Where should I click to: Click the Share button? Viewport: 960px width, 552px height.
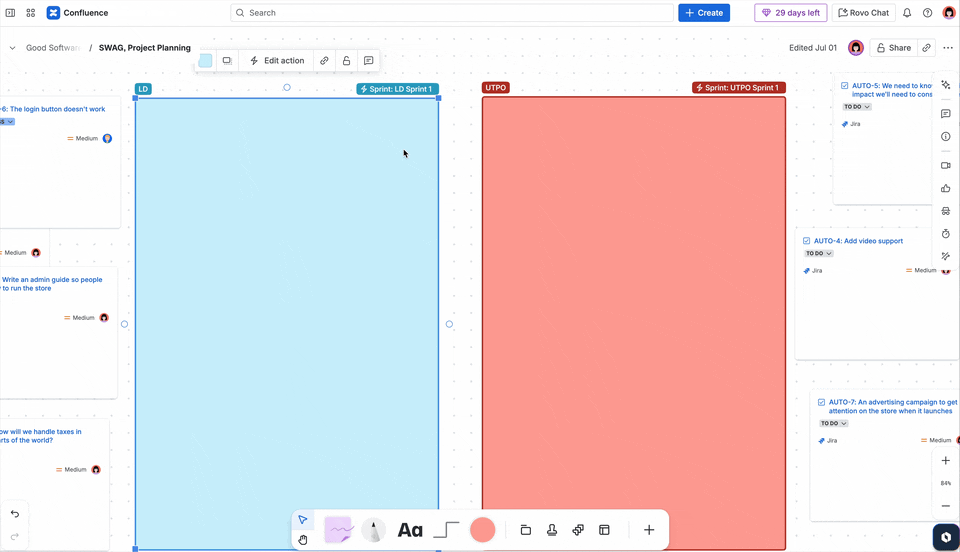tap(893, 48)
